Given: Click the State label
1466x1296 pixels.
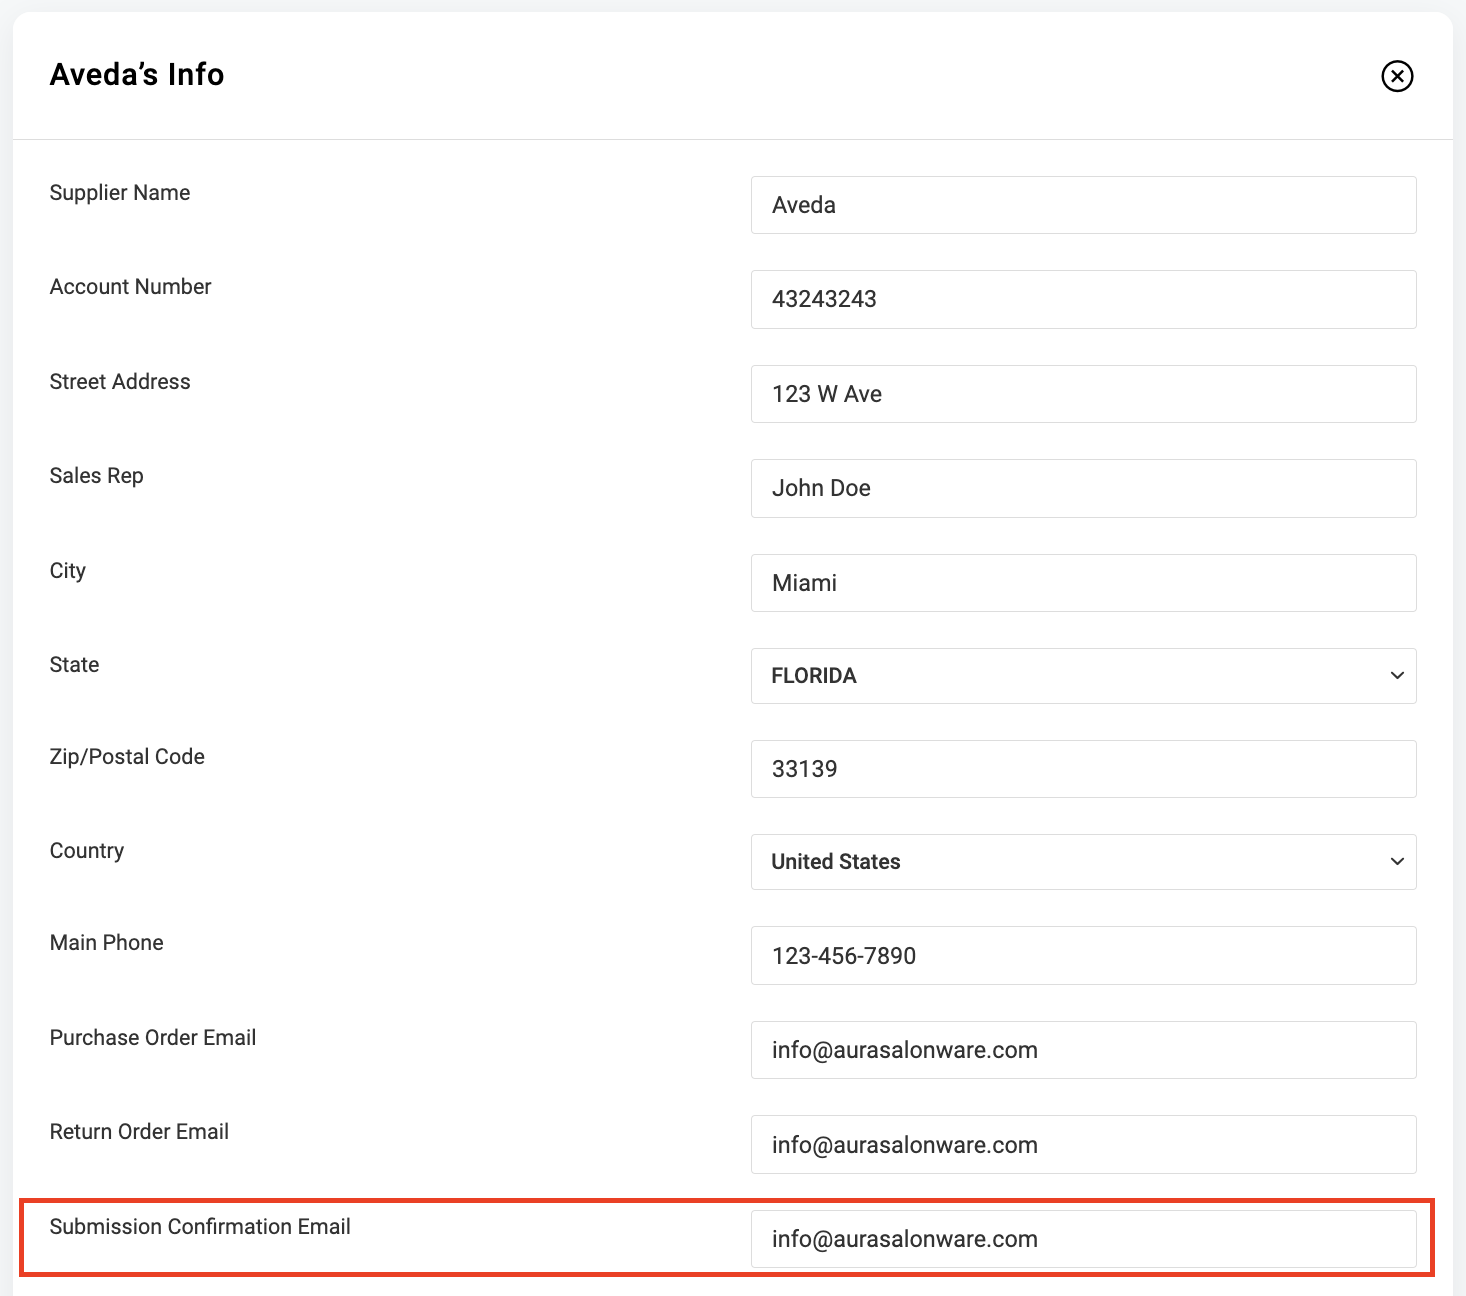Looking at the screenshot, I should (75, 665).
